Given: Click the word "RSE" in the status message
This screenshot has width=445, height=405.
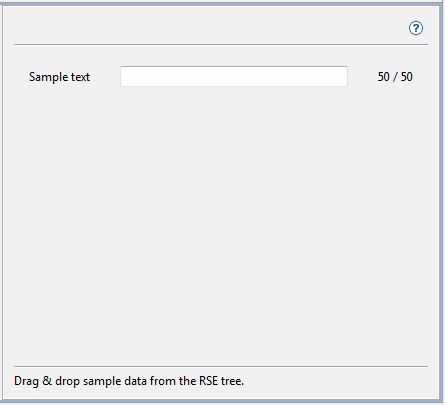Looking at the screenshot, I should pyautogui.click(x=208, y=381).
